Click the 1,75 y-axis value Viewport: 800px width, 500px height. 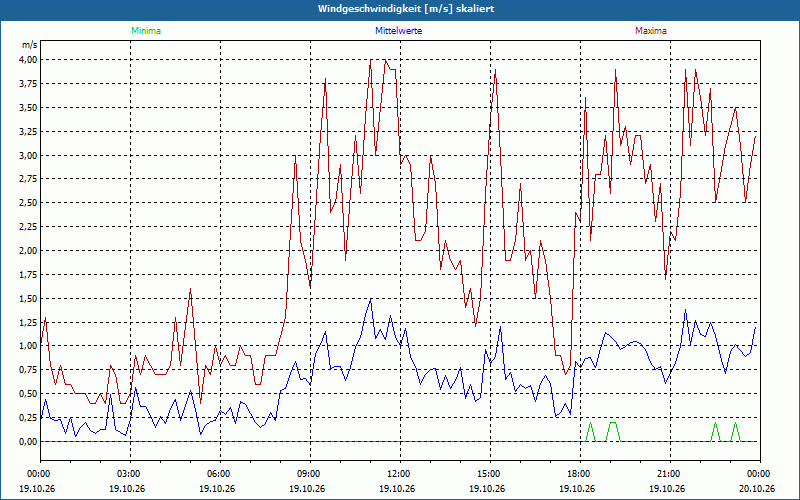click(28, 274)
